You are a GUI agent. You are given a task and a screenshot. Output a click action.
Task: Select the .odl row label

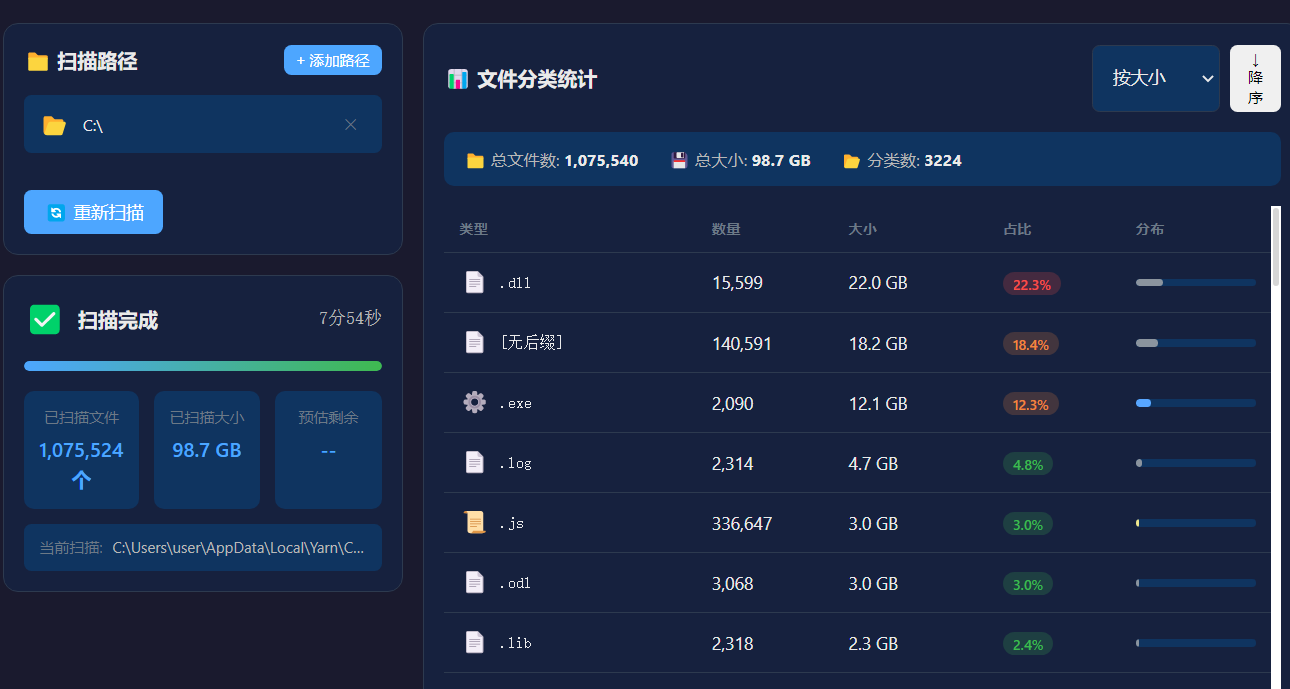pyautogui.click(x=515, y=583)
